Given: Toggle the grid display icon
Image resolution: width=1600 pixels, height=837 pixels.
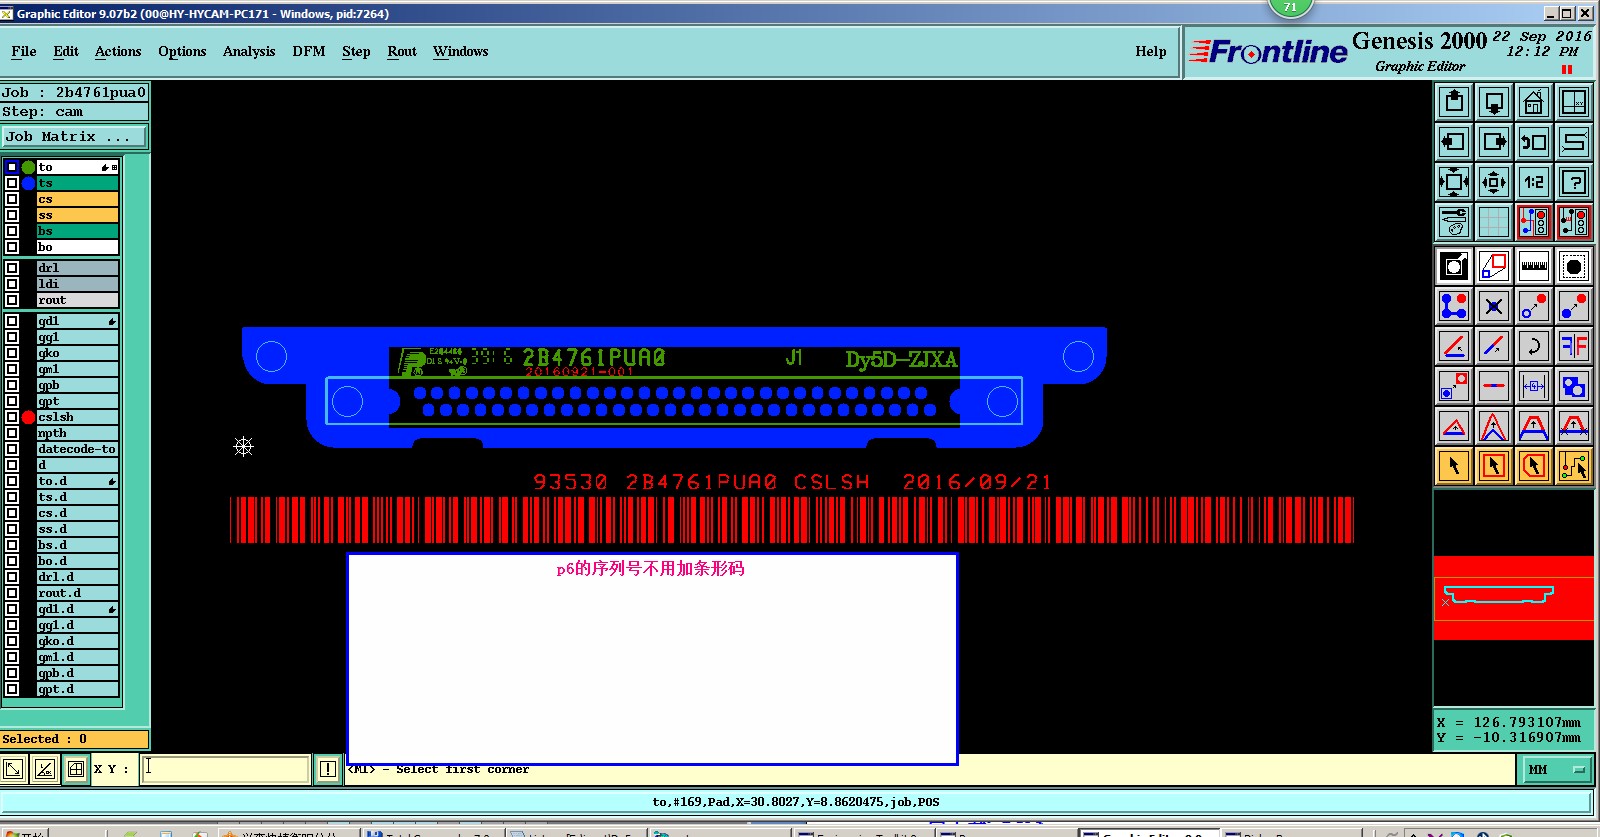Looking at the screenshot, I should click(1494, 222).
